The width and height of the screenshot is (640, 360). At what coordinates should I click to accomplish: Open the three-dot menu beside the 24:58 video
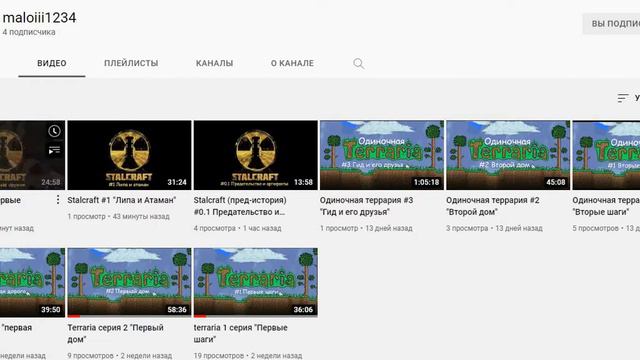click(58, 200)
